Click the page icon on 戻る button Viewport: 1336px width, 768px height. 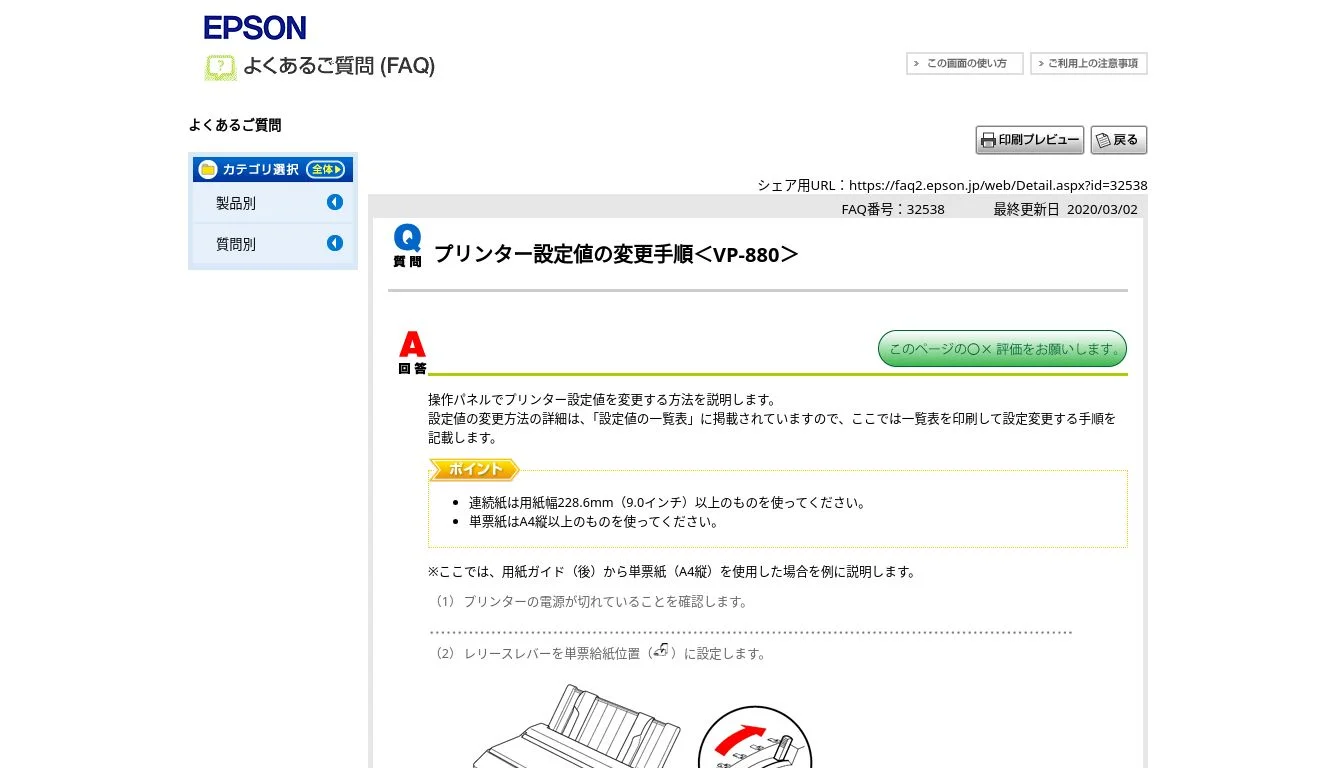[x=1103, y=141]
